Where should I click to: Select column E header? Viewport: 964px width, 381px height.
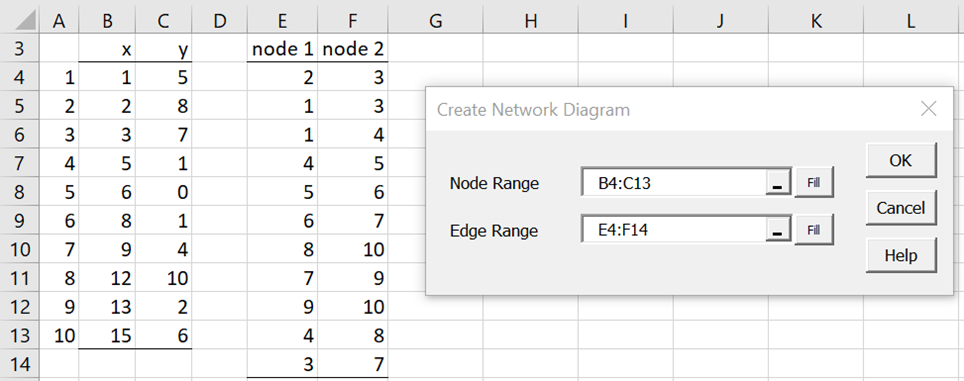pyautogui.click(x=282, y=20)
